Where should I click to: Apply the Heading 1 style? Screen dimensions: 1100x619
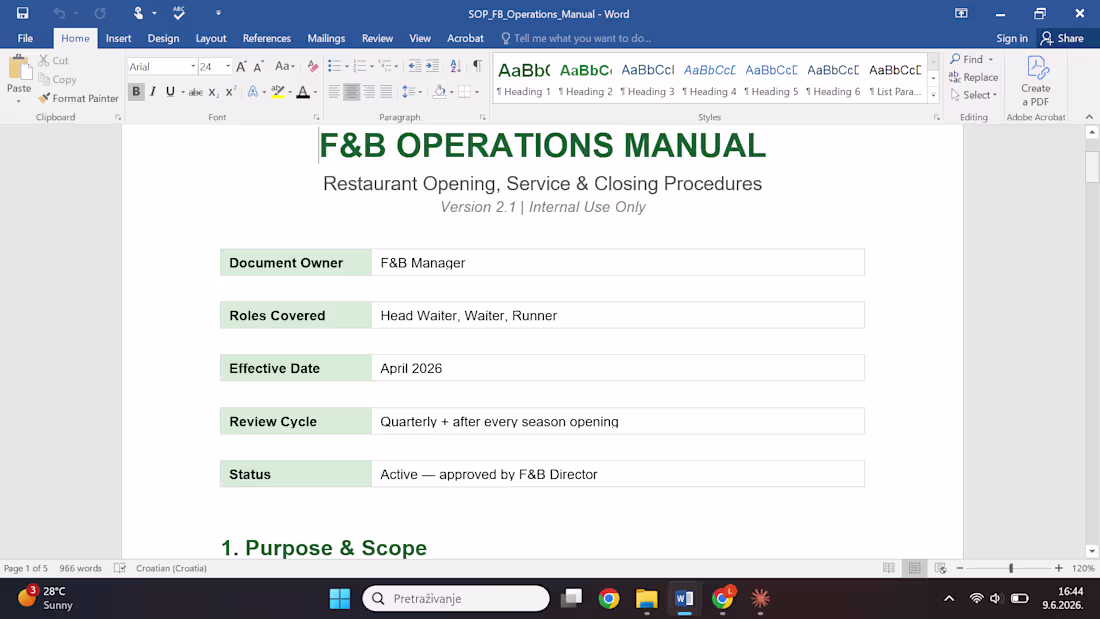pos(523,79)
